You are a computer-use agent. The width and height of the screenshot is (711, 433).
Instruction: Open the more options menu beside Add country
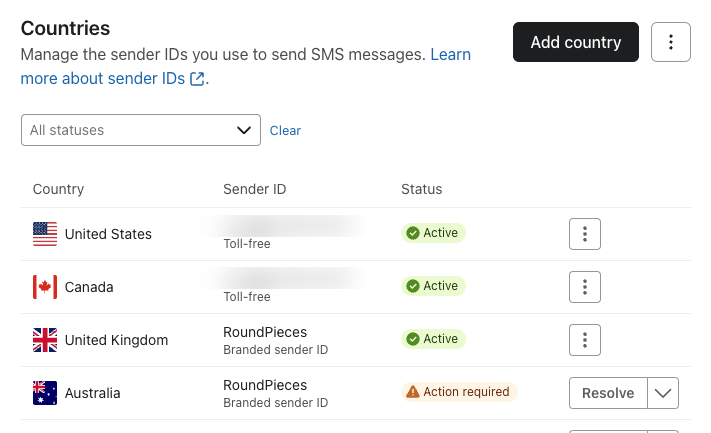[670, 42]
